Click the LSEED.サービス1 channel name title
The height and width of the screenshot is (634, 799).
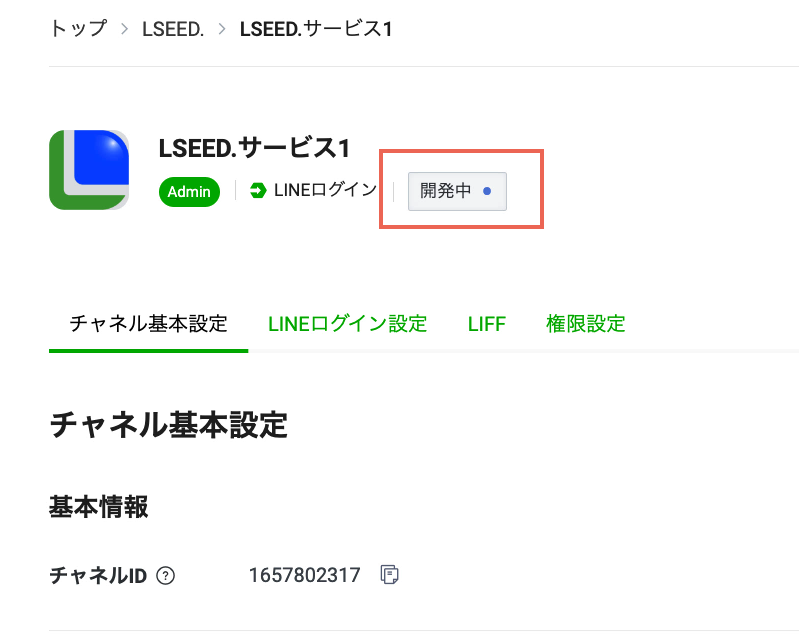click(254, 148)
